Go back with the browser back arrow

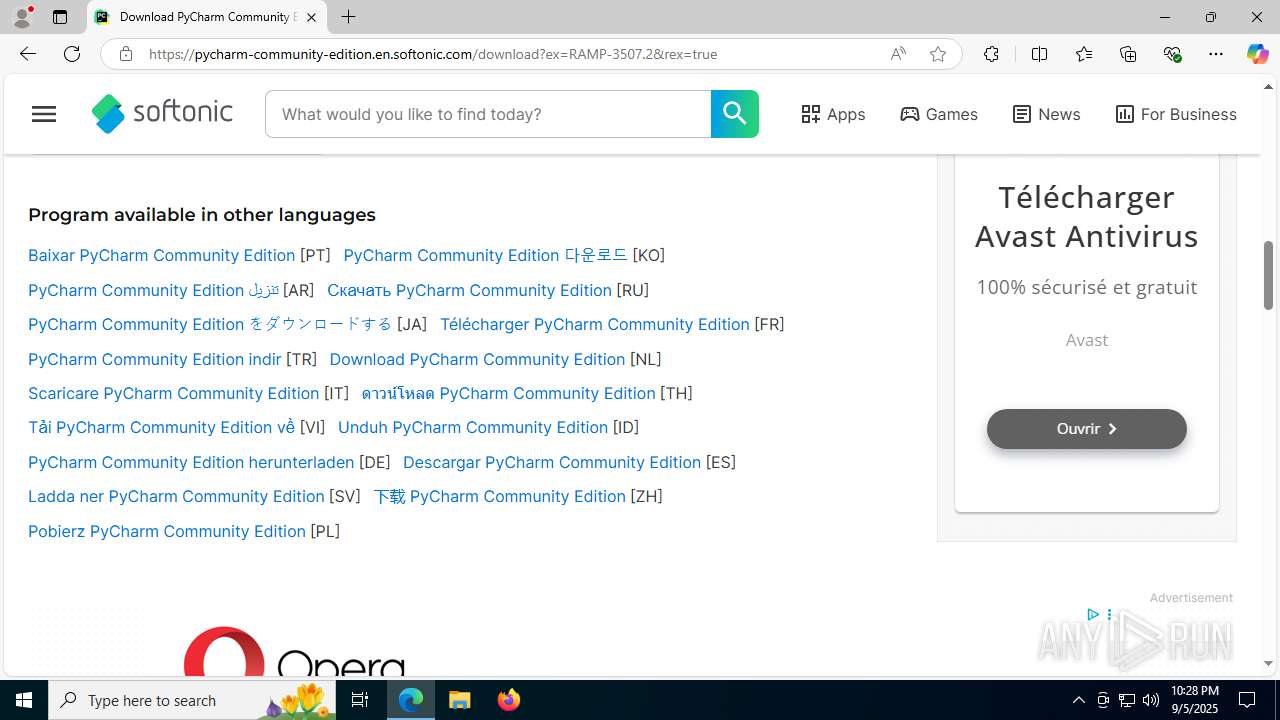pyautogui.click(x=27, y=54)
